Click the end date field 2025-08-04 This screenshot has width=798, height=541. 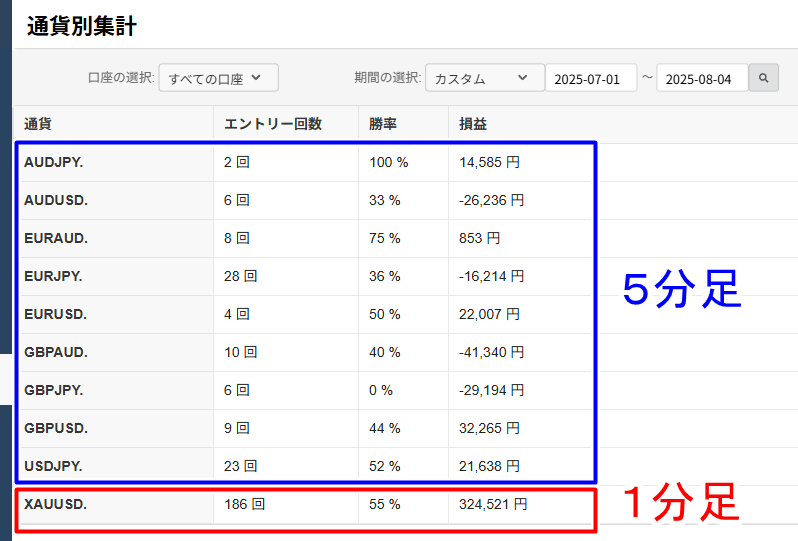(x=702, y=78)
